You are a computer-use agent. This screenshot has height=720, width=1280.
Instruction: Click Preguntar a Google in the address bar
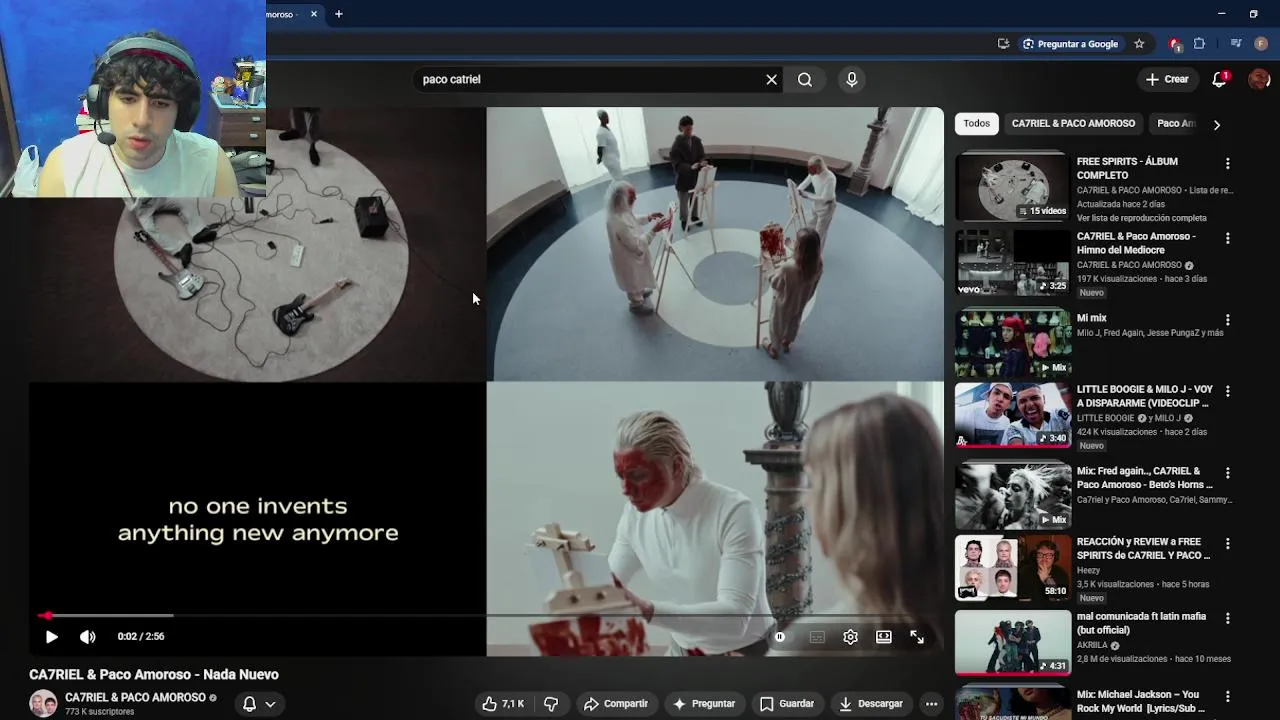1070,44
